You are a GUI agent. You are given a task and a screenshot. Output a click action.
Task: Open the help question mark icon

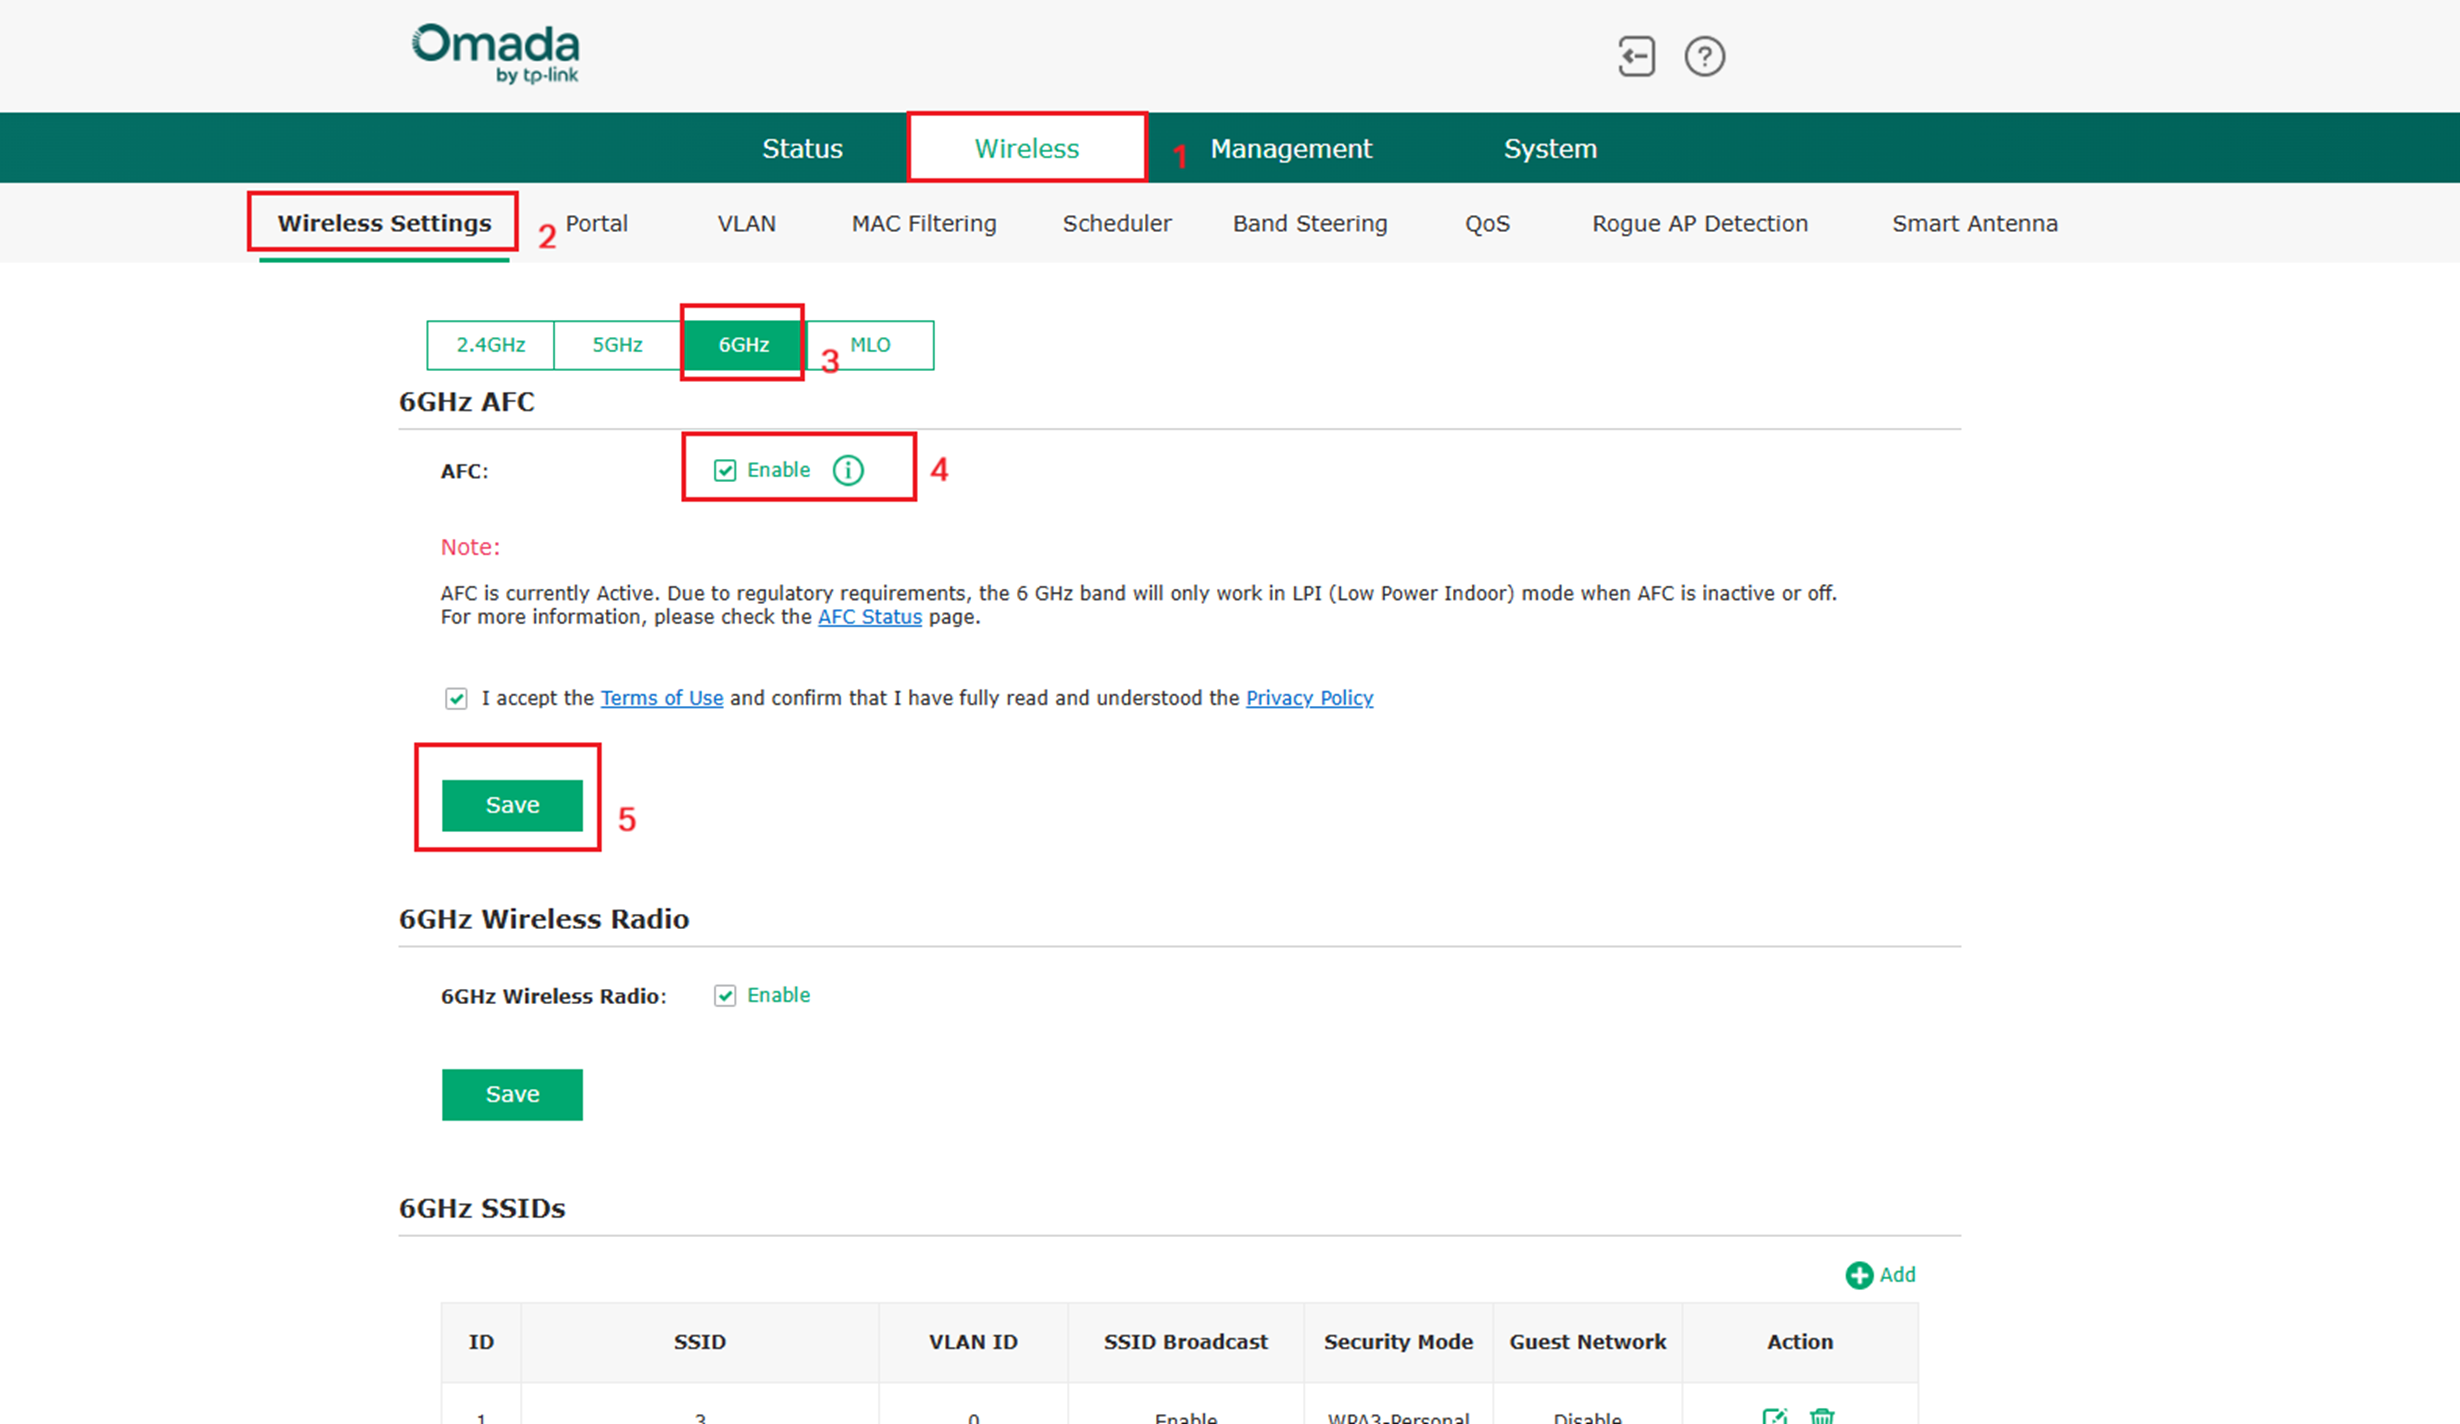click(1704, 56)
